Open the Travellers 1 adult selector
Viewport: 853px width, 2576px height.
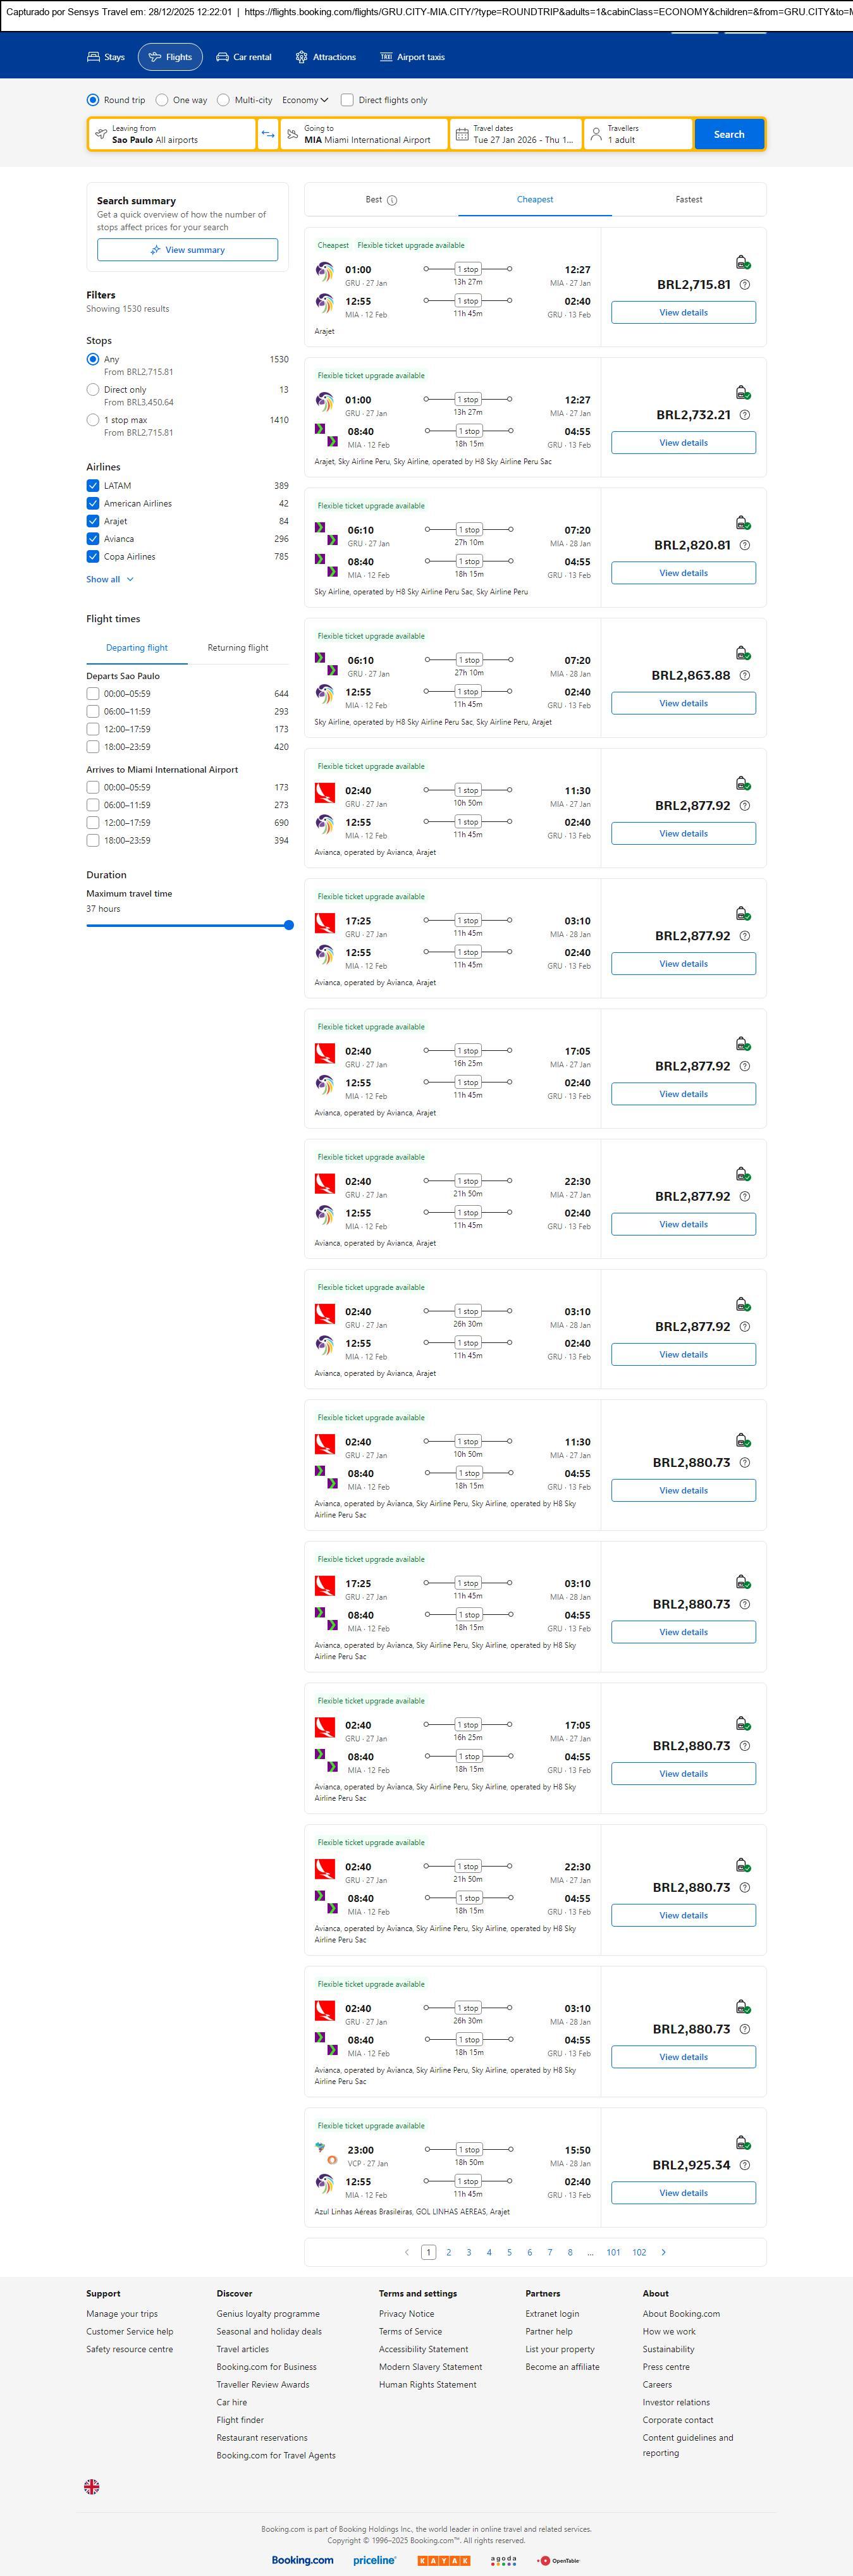(638, 134)
